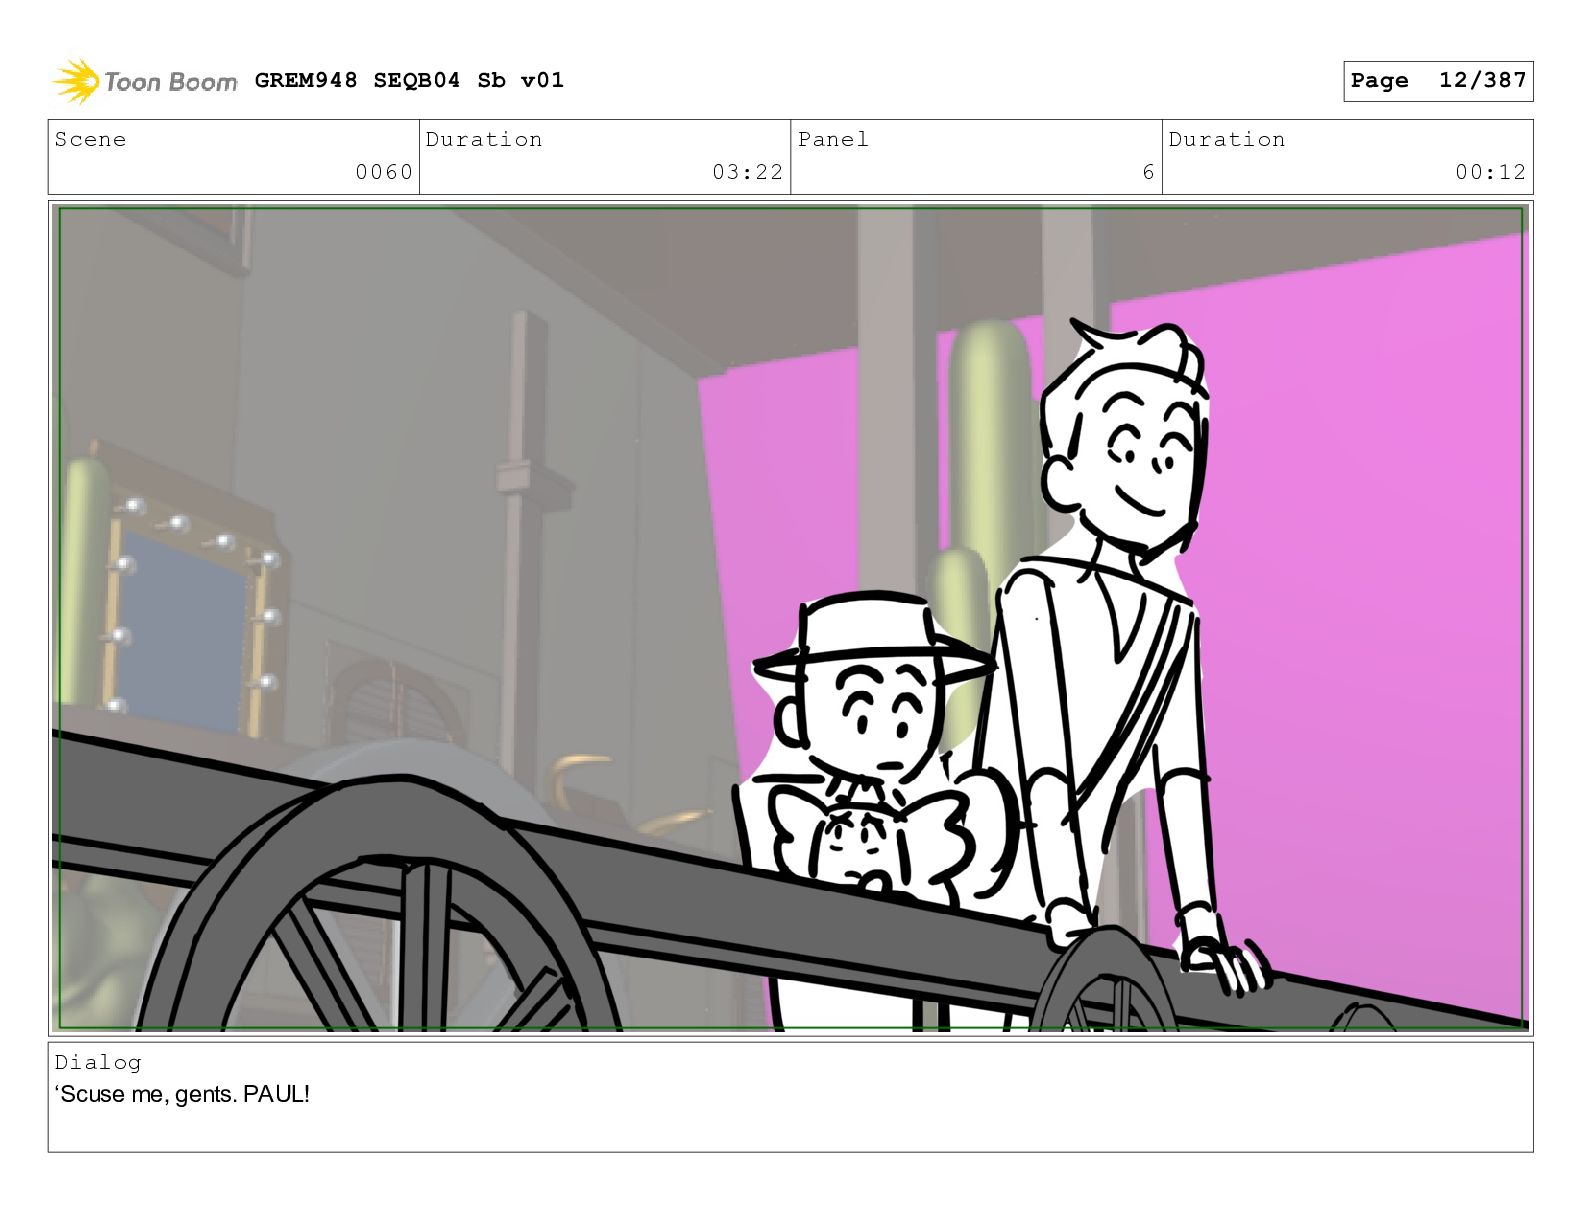
Task: Select the title text GREM948 SEQB04 Sb v01
Action: point(409,80)
